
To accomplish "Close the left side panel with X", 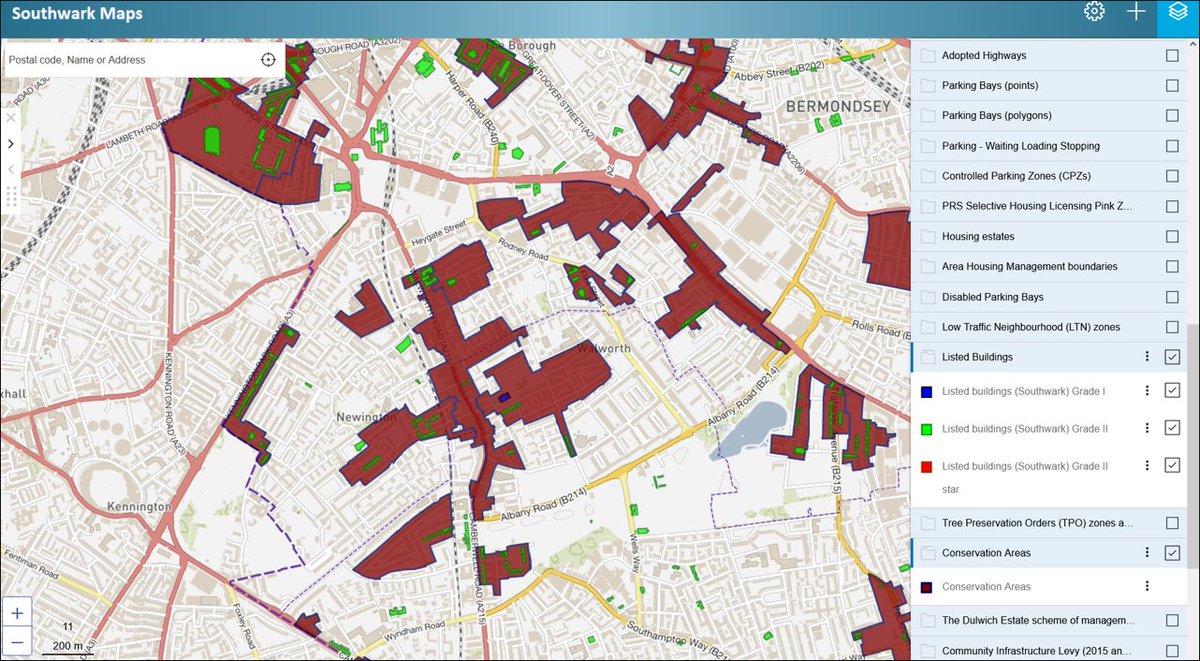I will tap(10, 118).
